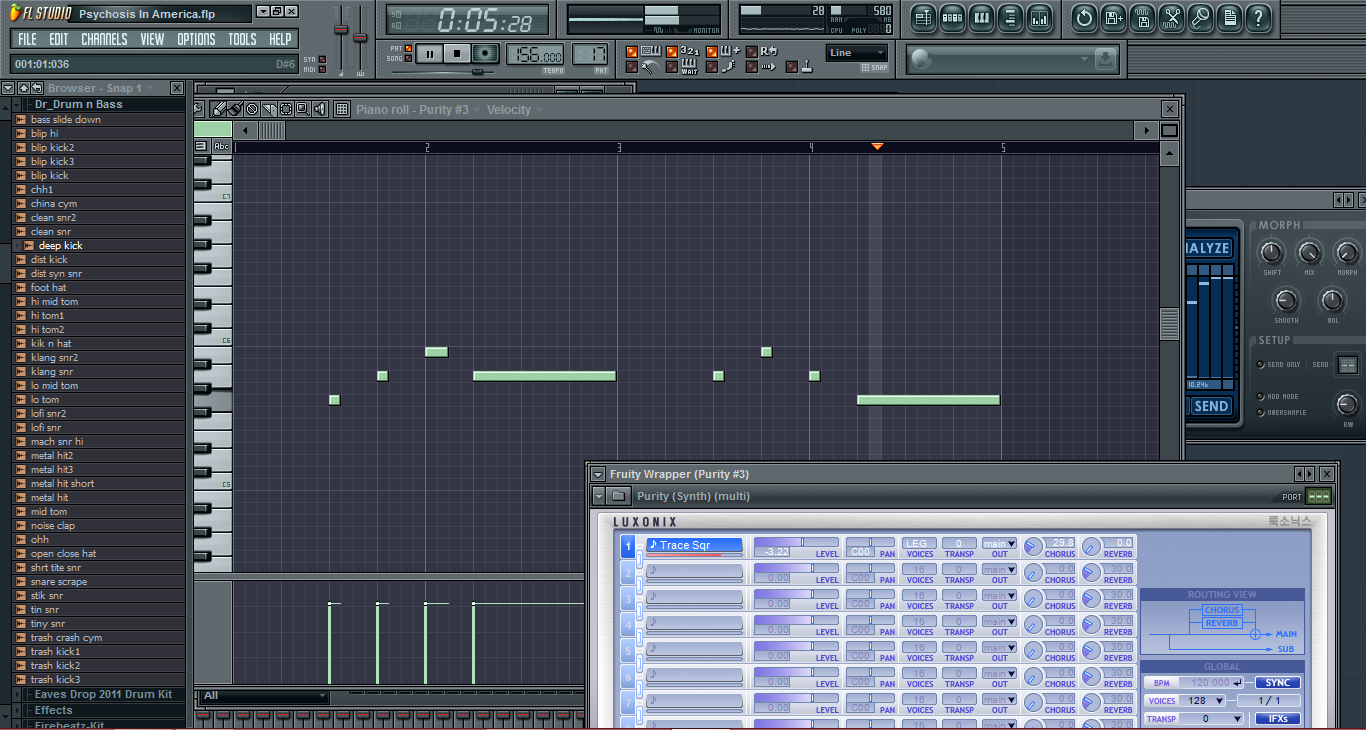Click the LEG voices field on channel 1

[919, 544]
